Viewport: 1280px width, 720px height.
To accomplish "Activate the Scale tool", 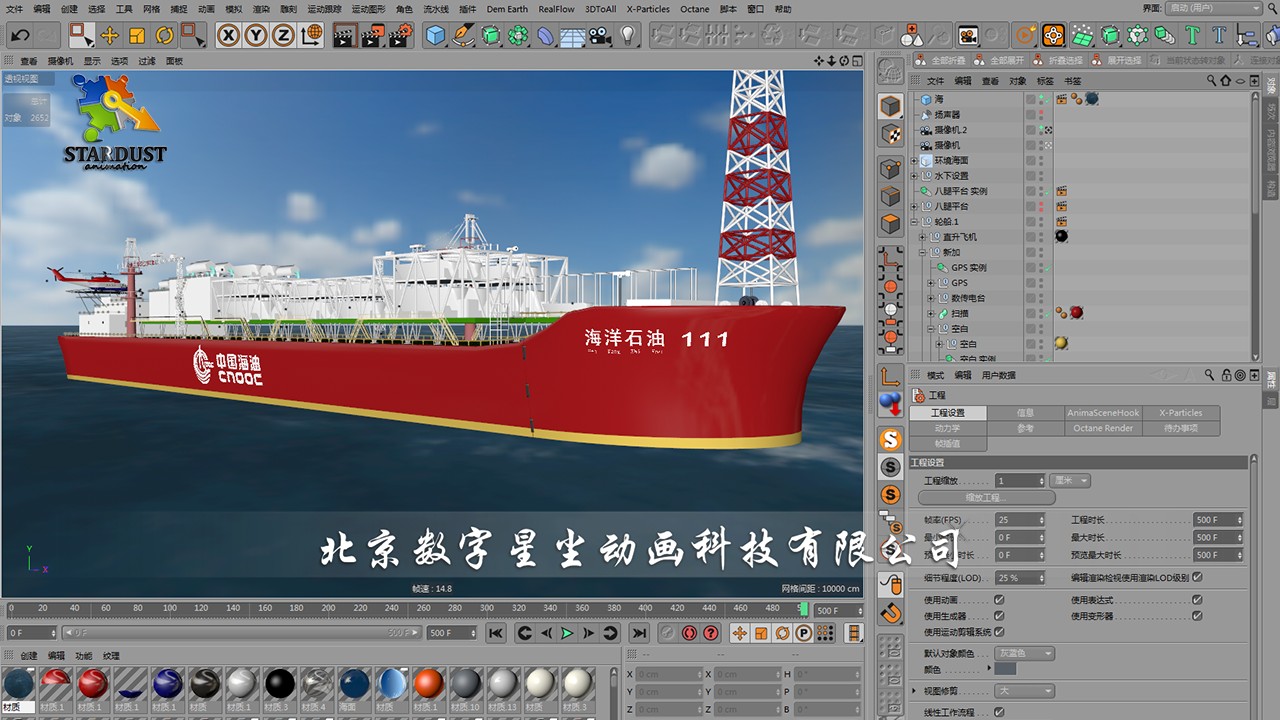I will point(137,36).
